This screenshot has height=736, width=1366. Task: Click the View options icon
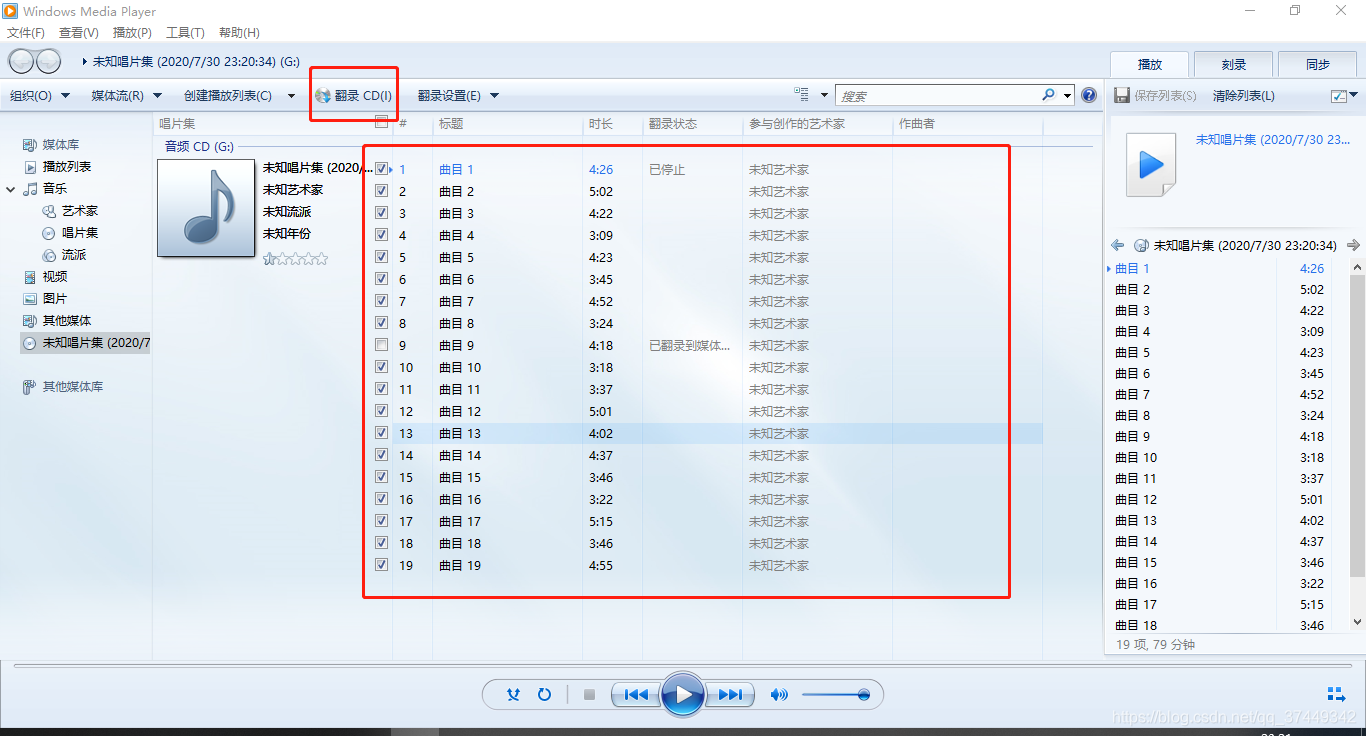[801, 95]
